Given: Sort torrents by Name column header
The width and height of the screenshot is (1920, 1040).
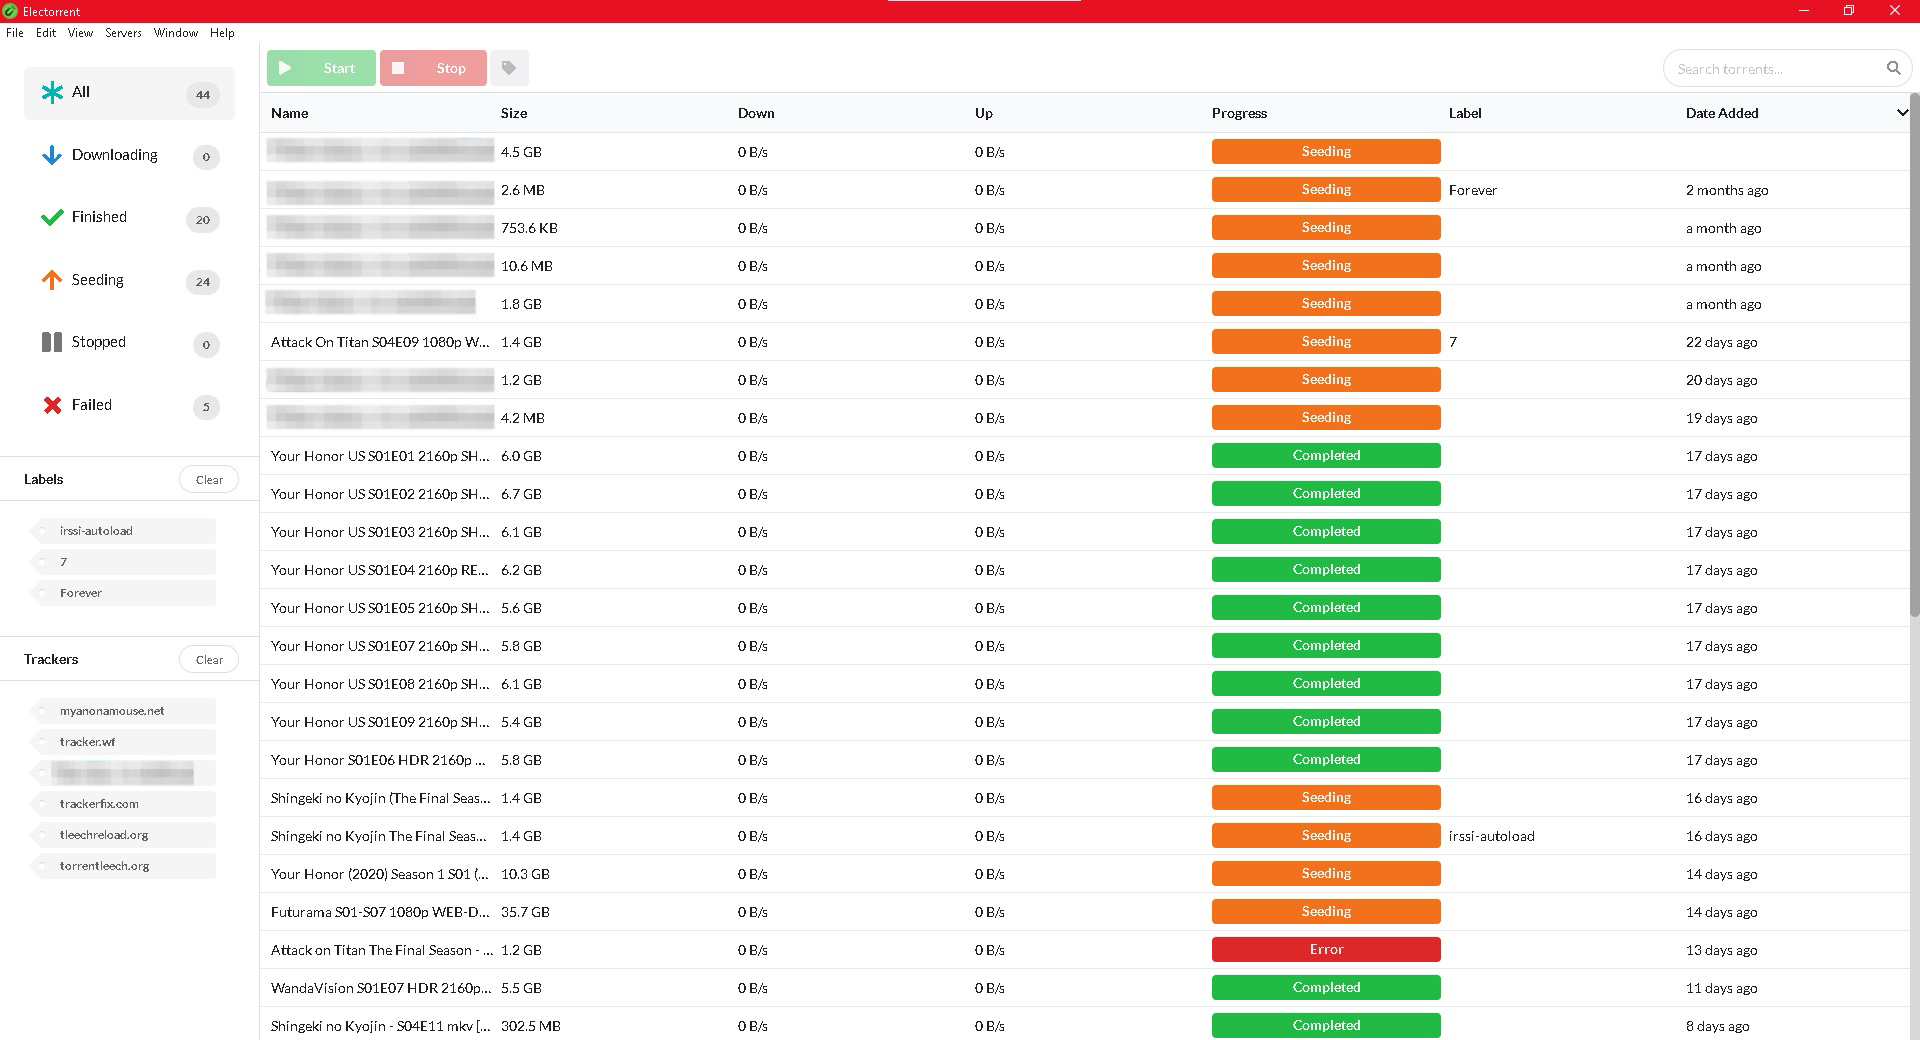Looking at the screenshot, I should pyautogui.click(x=290, y=113).
